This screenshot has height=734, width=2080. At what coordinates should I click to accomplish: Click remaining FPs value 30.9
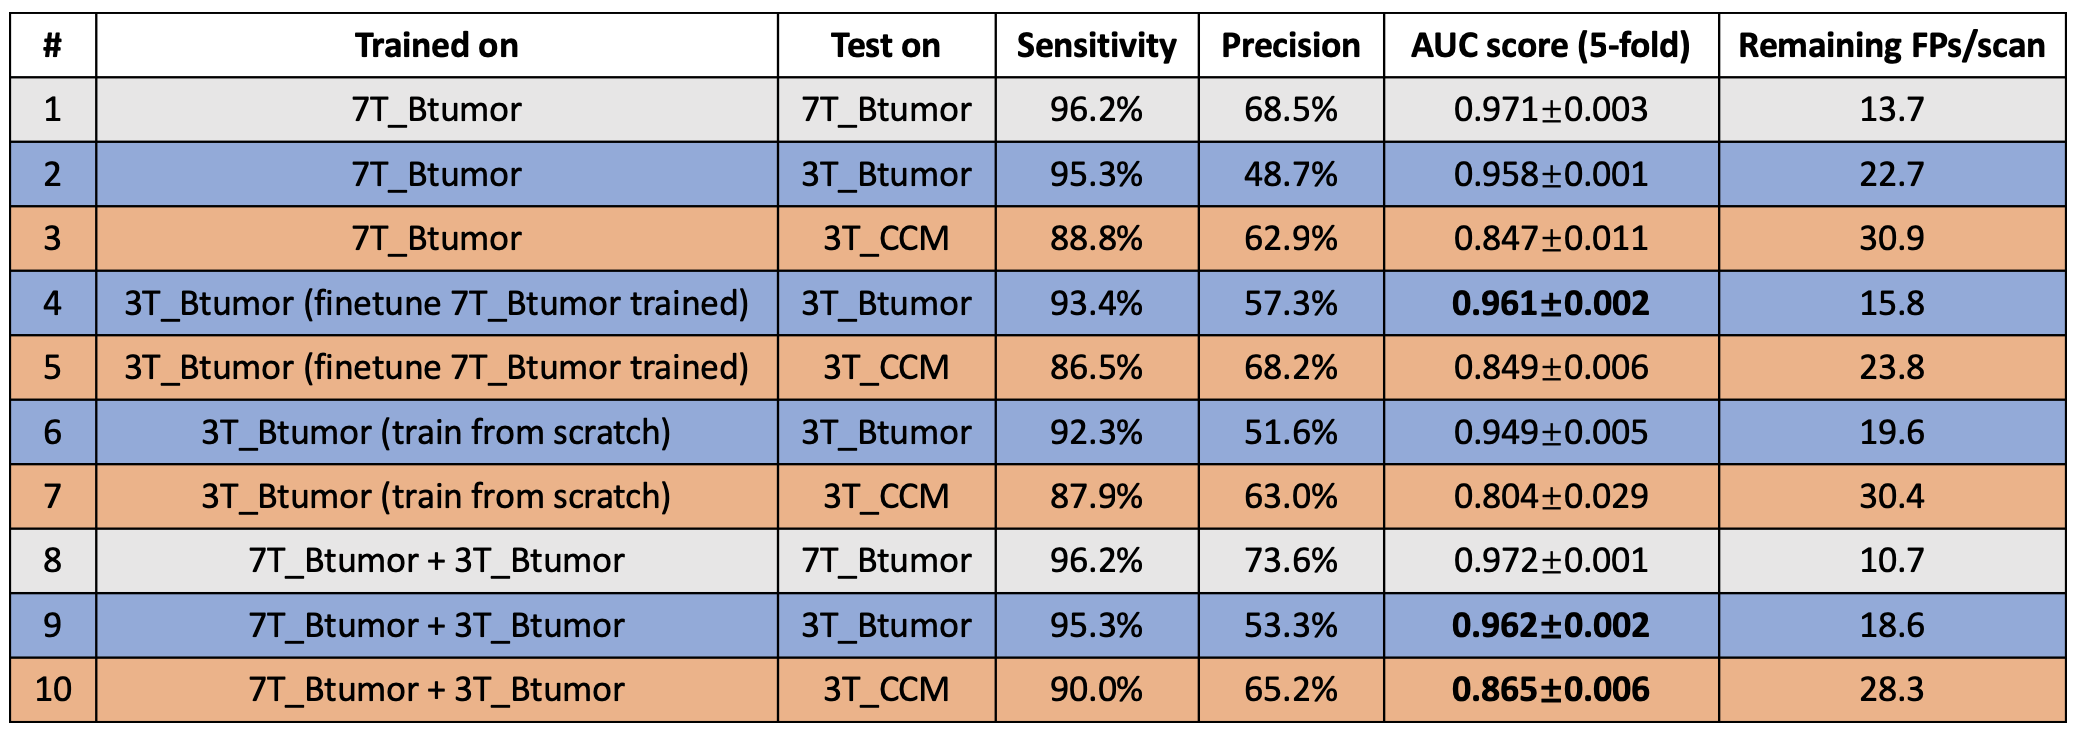click(1891, 238)
